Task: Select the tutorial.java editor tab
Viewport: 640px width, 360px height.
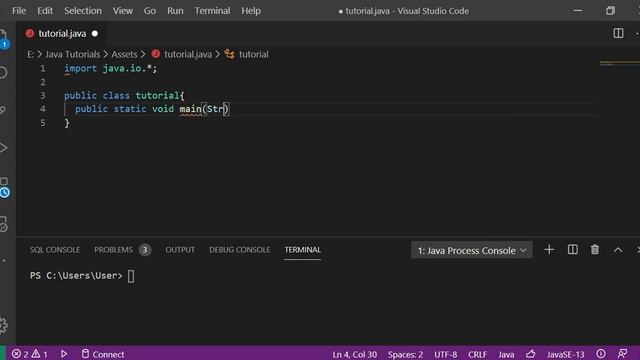Action: pyautogui.click(x=62, y=33)
